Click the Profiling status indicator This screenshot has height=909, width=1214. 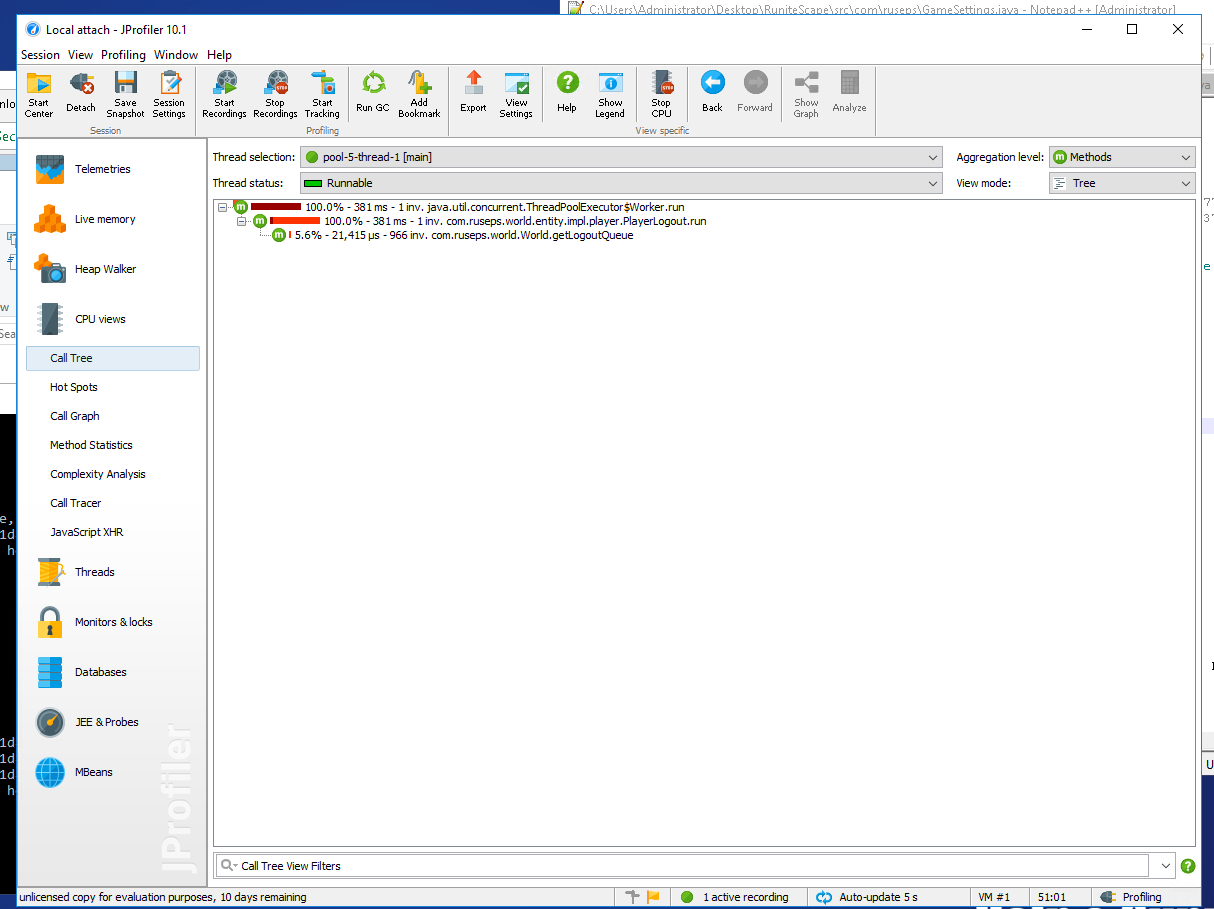[1131, 897]
